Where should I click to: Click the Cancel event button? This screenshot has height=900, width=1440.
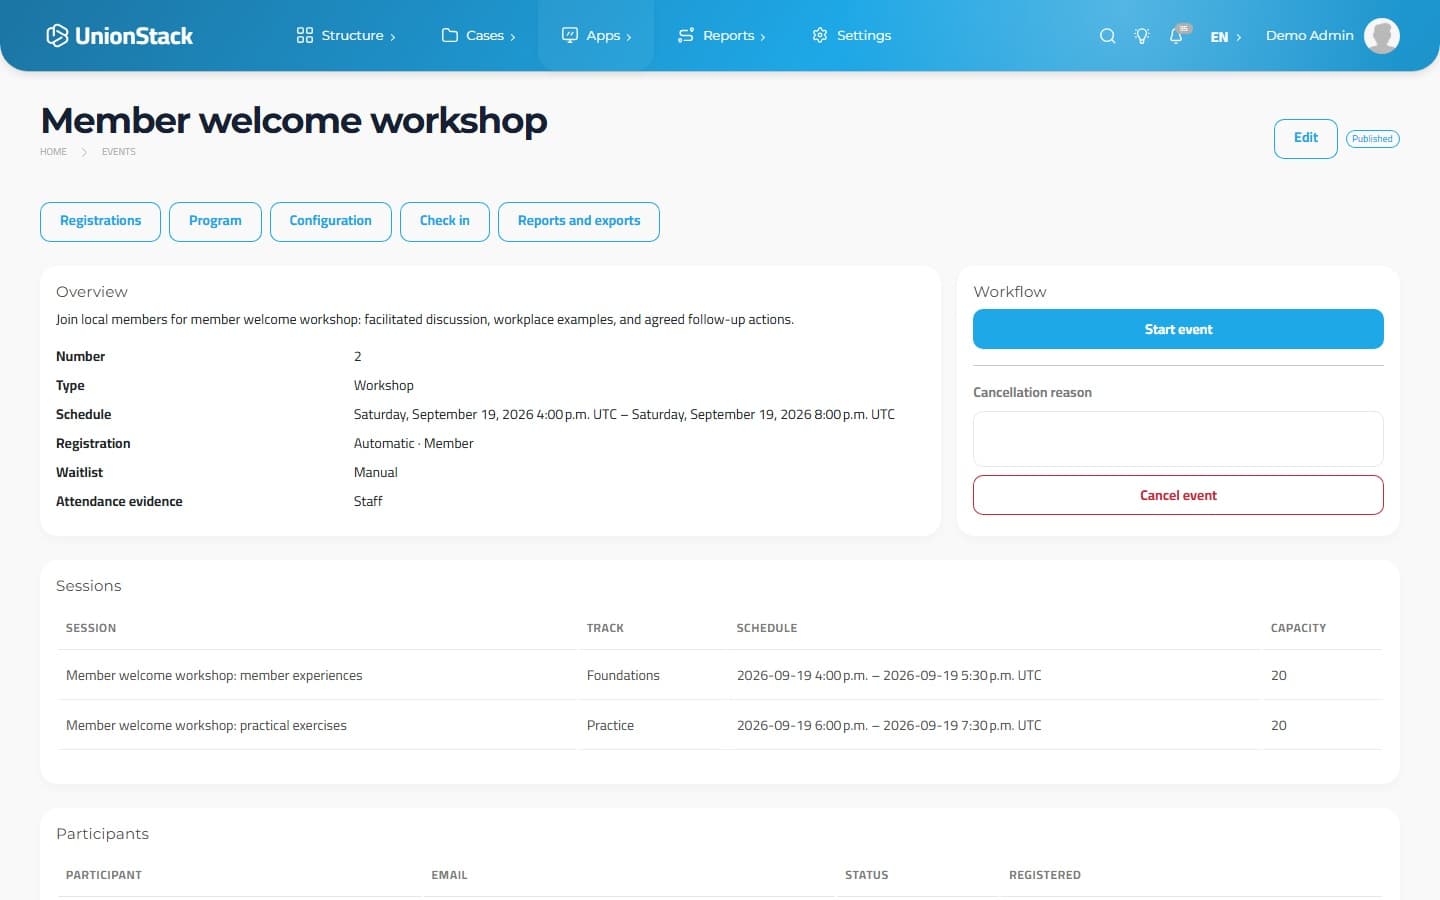1178,495
